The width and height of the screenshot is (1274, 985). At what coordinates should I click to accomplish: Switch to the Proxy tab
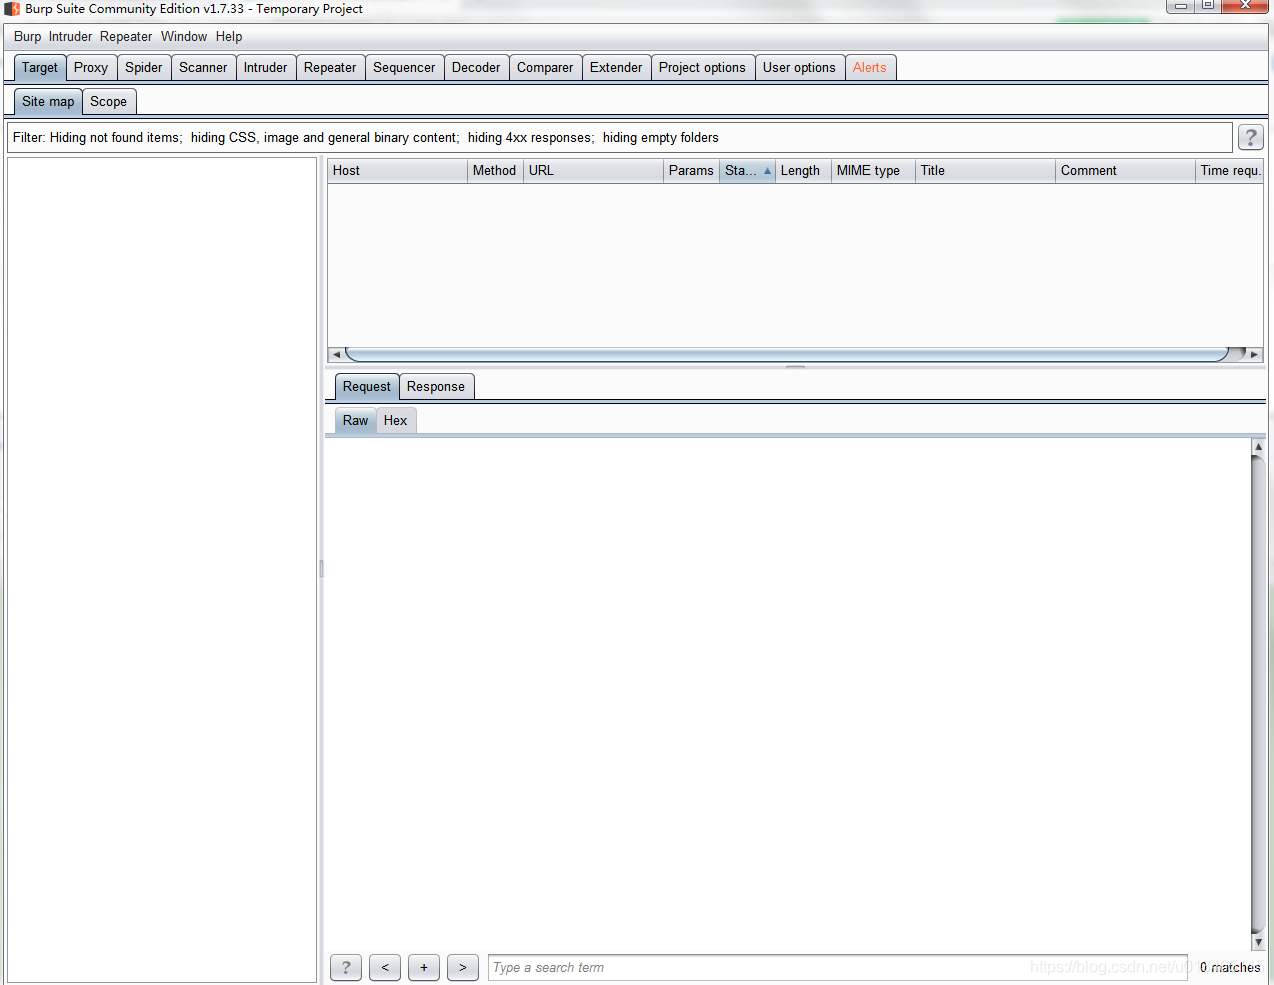[90, 68]
